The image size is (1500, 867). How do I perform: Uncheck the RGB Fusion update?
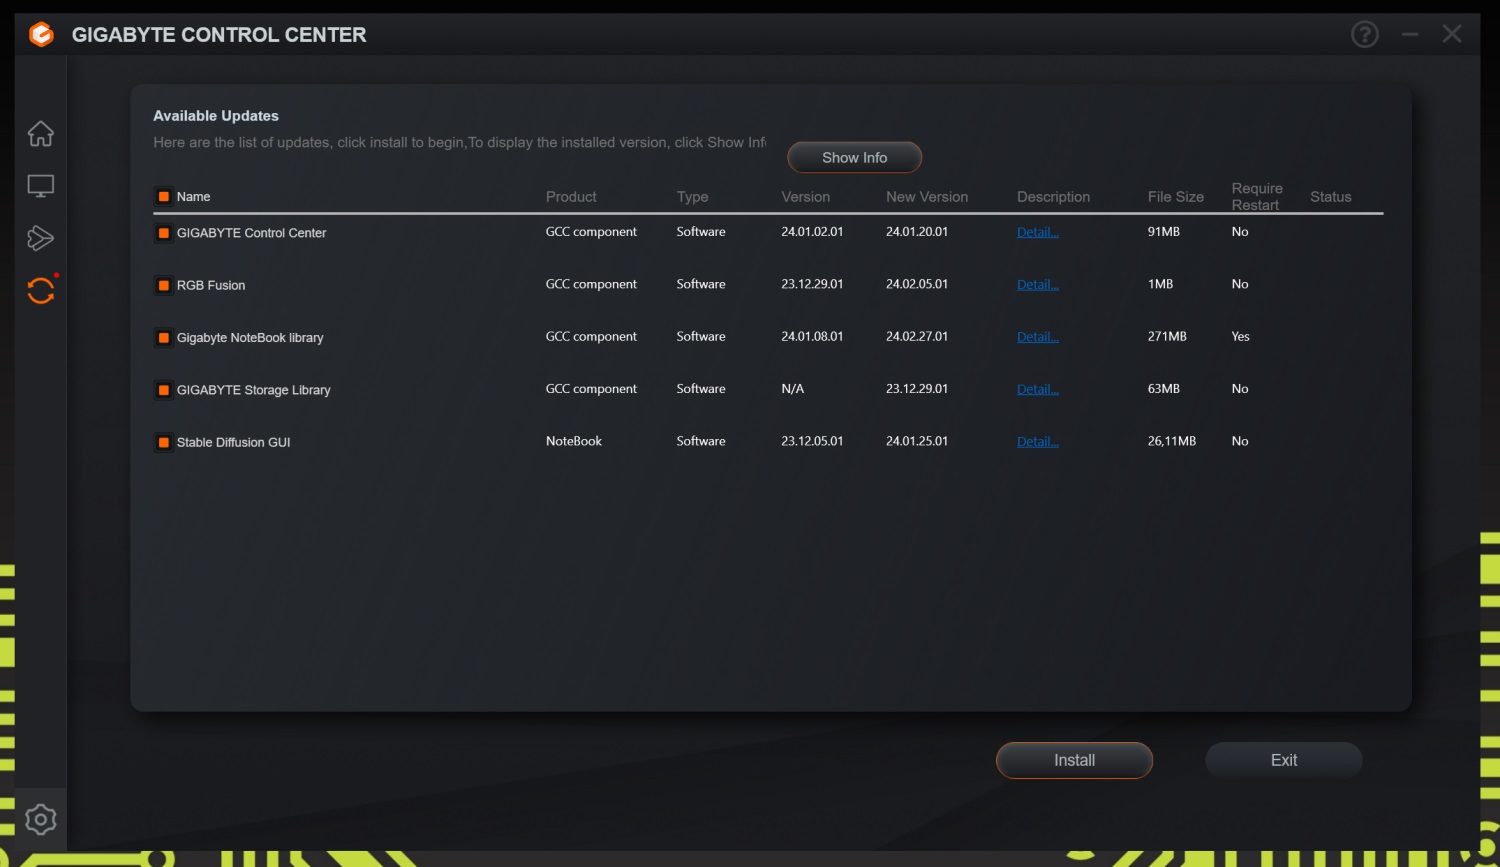pyautogui.click(x=164, y=285)
